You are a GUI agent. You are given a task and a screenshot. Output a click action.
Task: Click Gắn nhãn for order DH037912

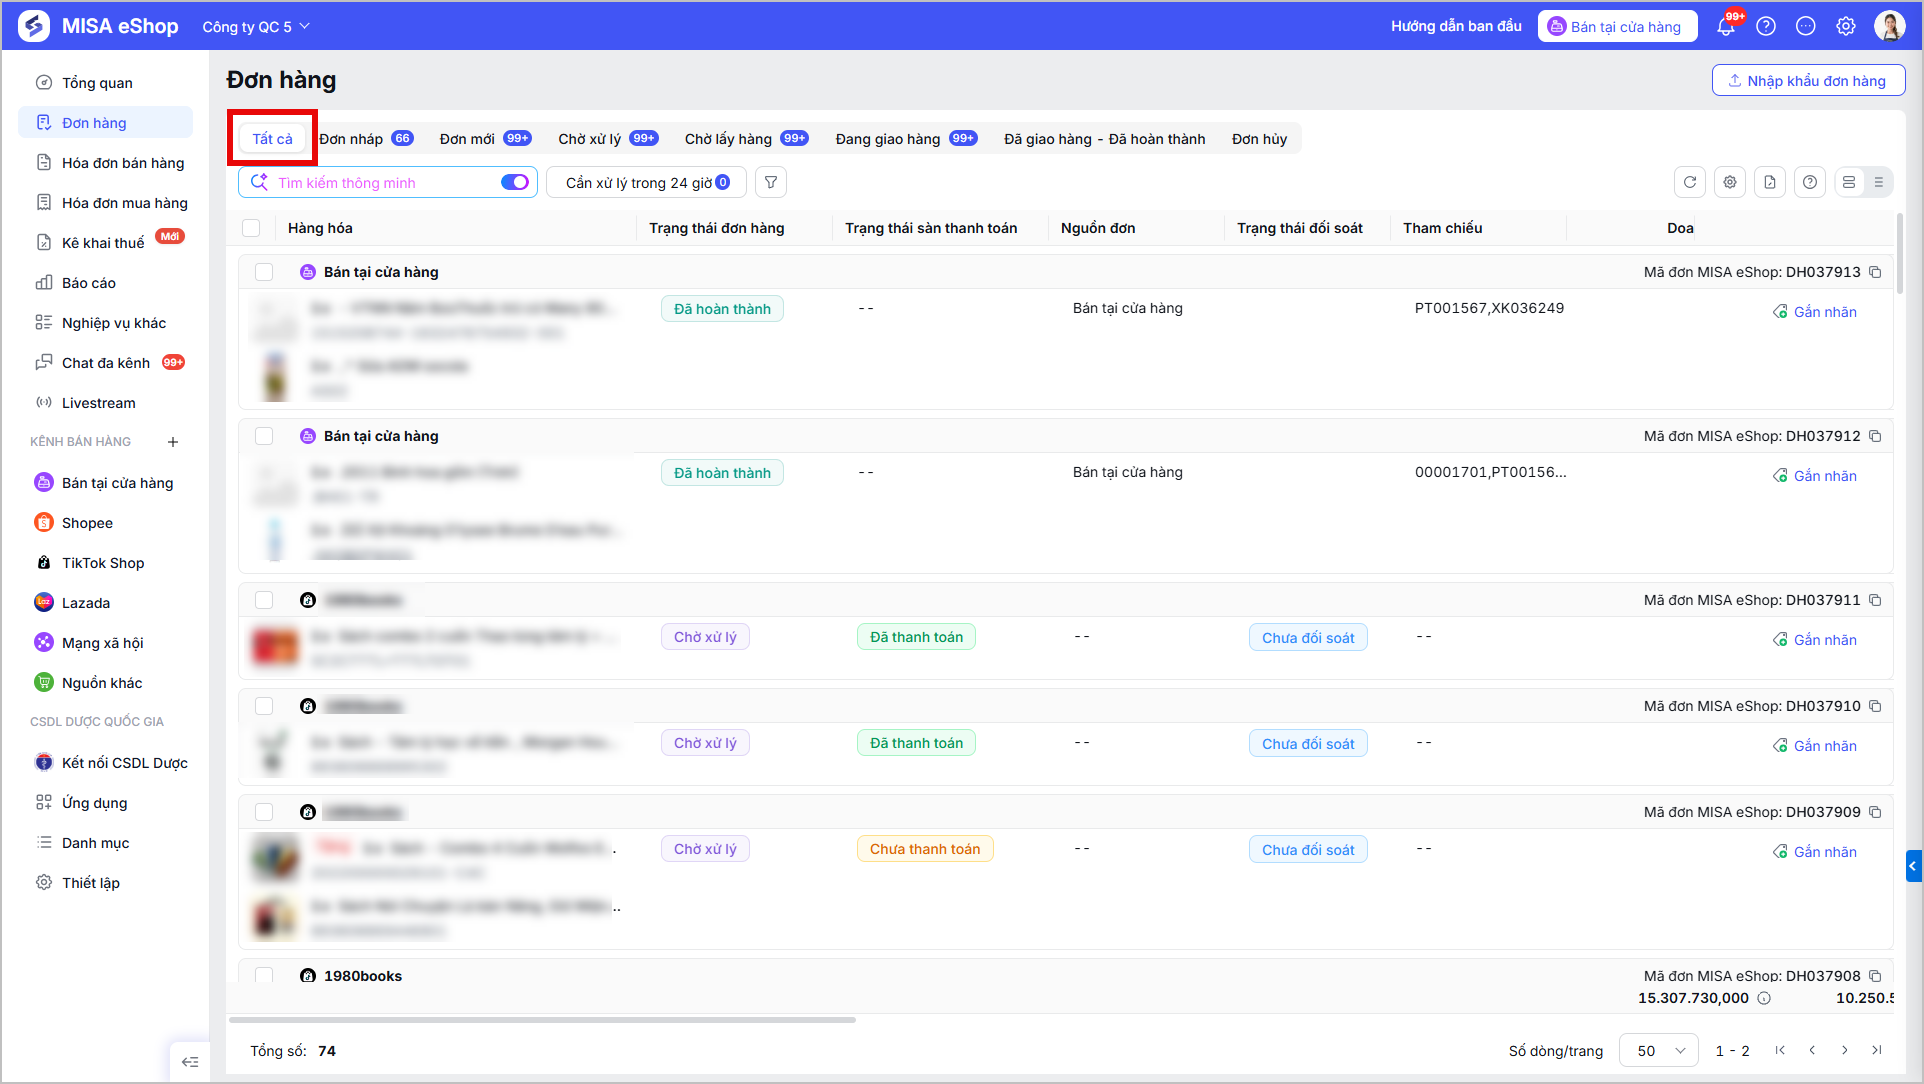(1815, 476)
